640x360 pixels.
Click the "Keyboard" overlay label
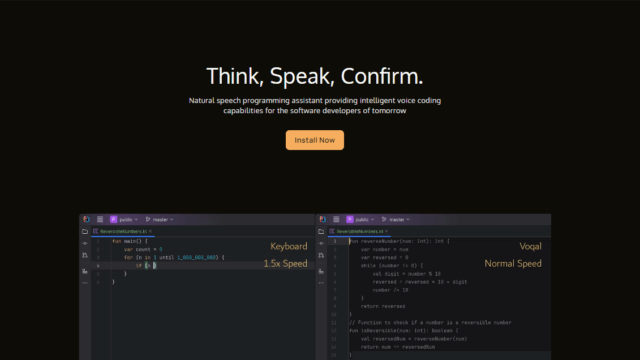(289, 247)
